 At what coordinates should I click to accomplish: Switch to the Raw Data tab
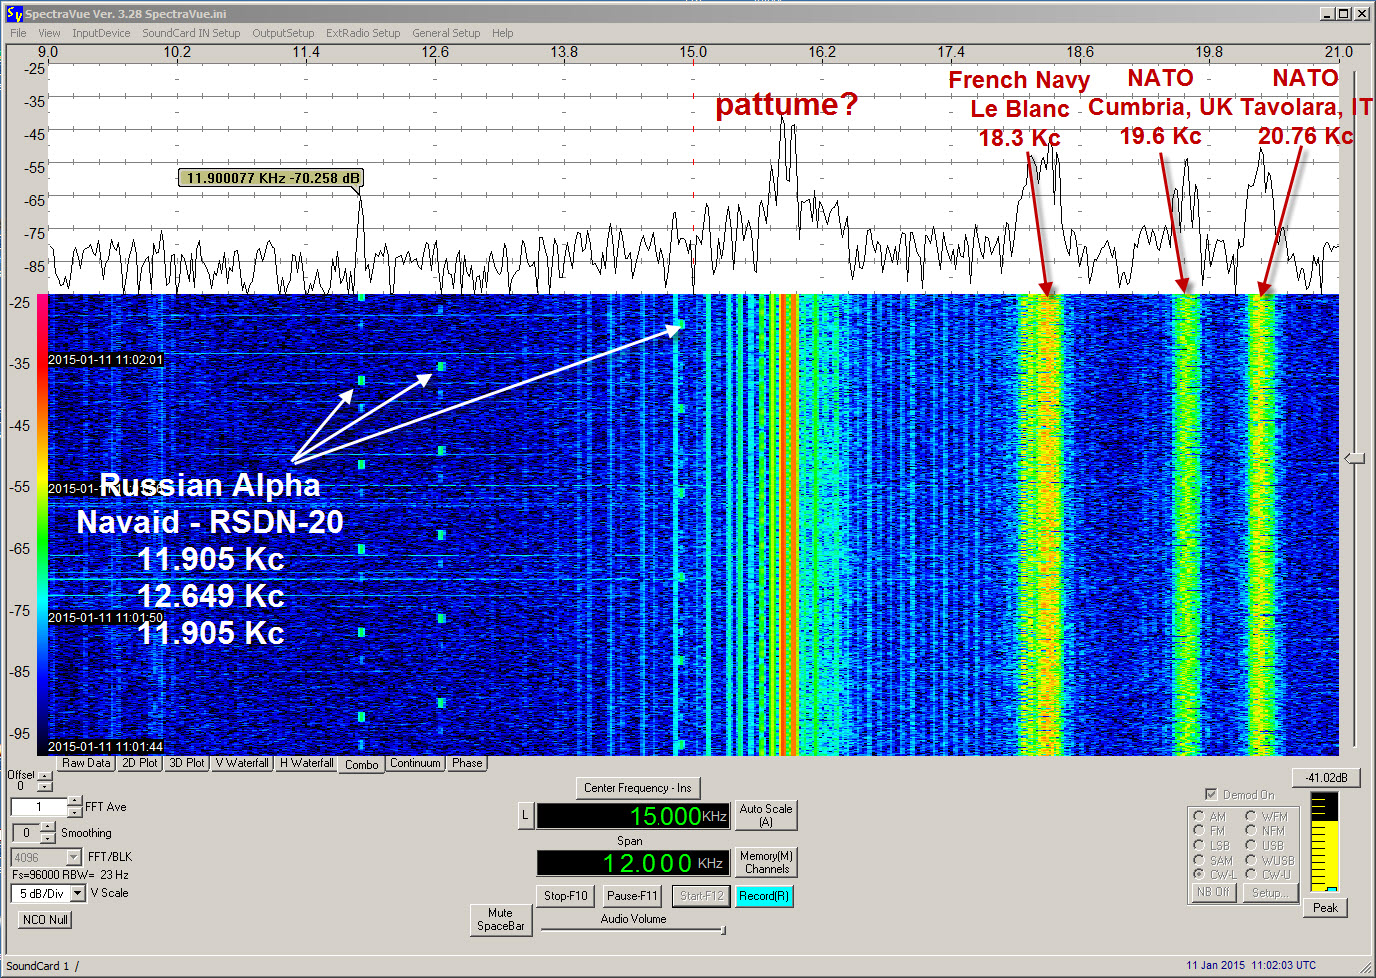86,763
